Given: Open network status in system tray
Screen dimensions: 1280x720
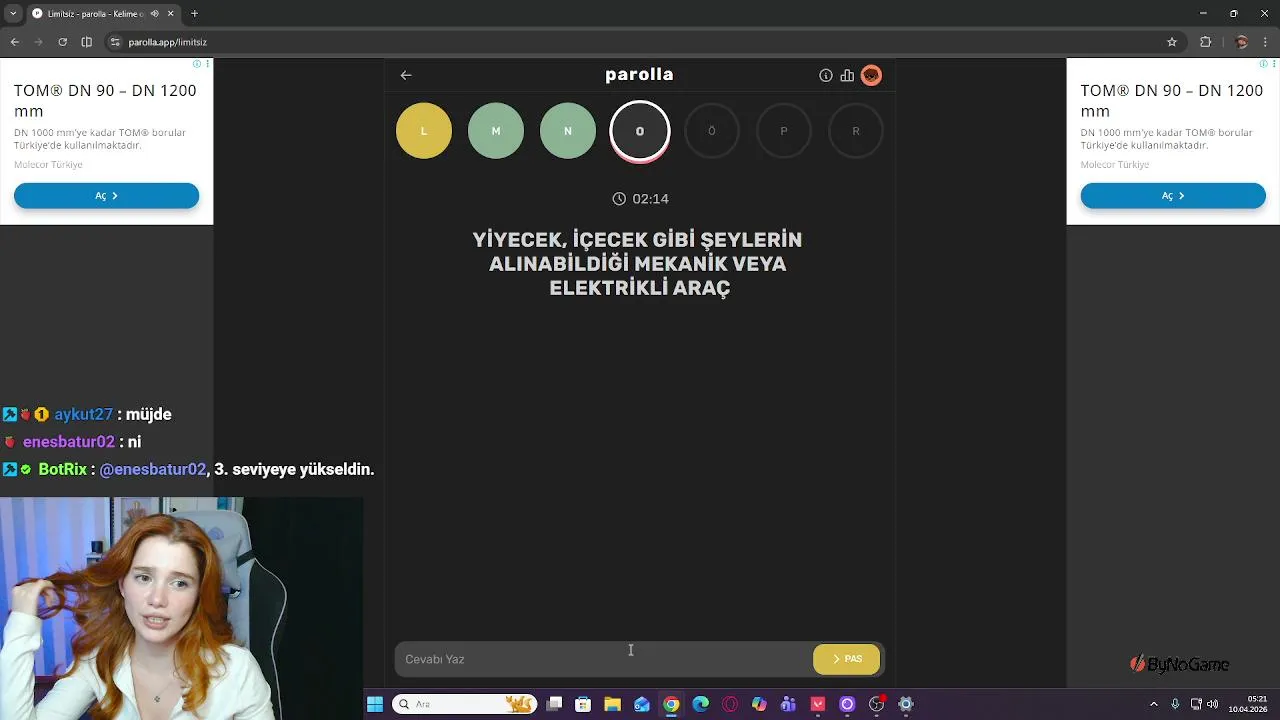Looking at the screenshot, I should tap(1196, 705).
